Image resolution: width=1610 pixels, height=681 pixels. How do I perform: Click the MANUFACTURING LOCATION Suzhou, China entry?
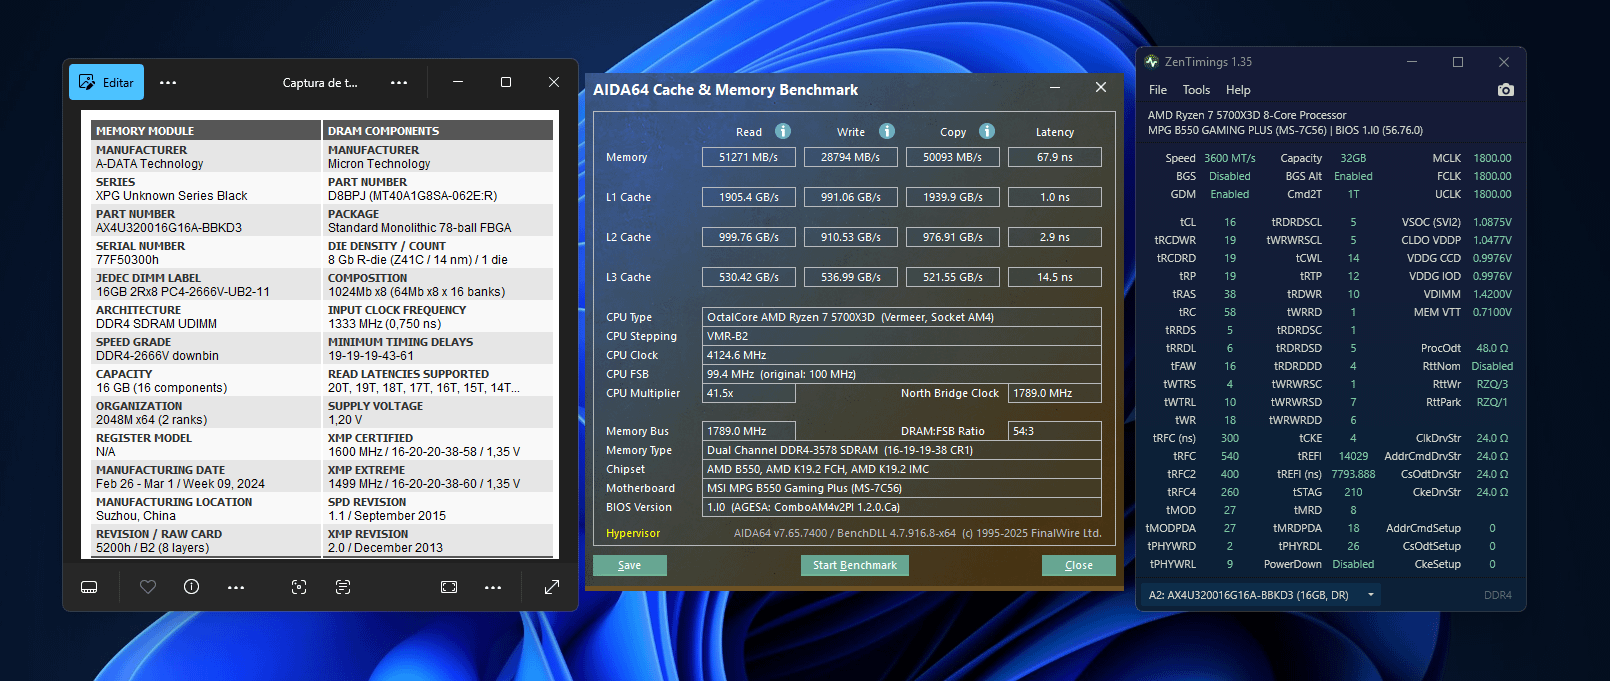pos(136,515)
